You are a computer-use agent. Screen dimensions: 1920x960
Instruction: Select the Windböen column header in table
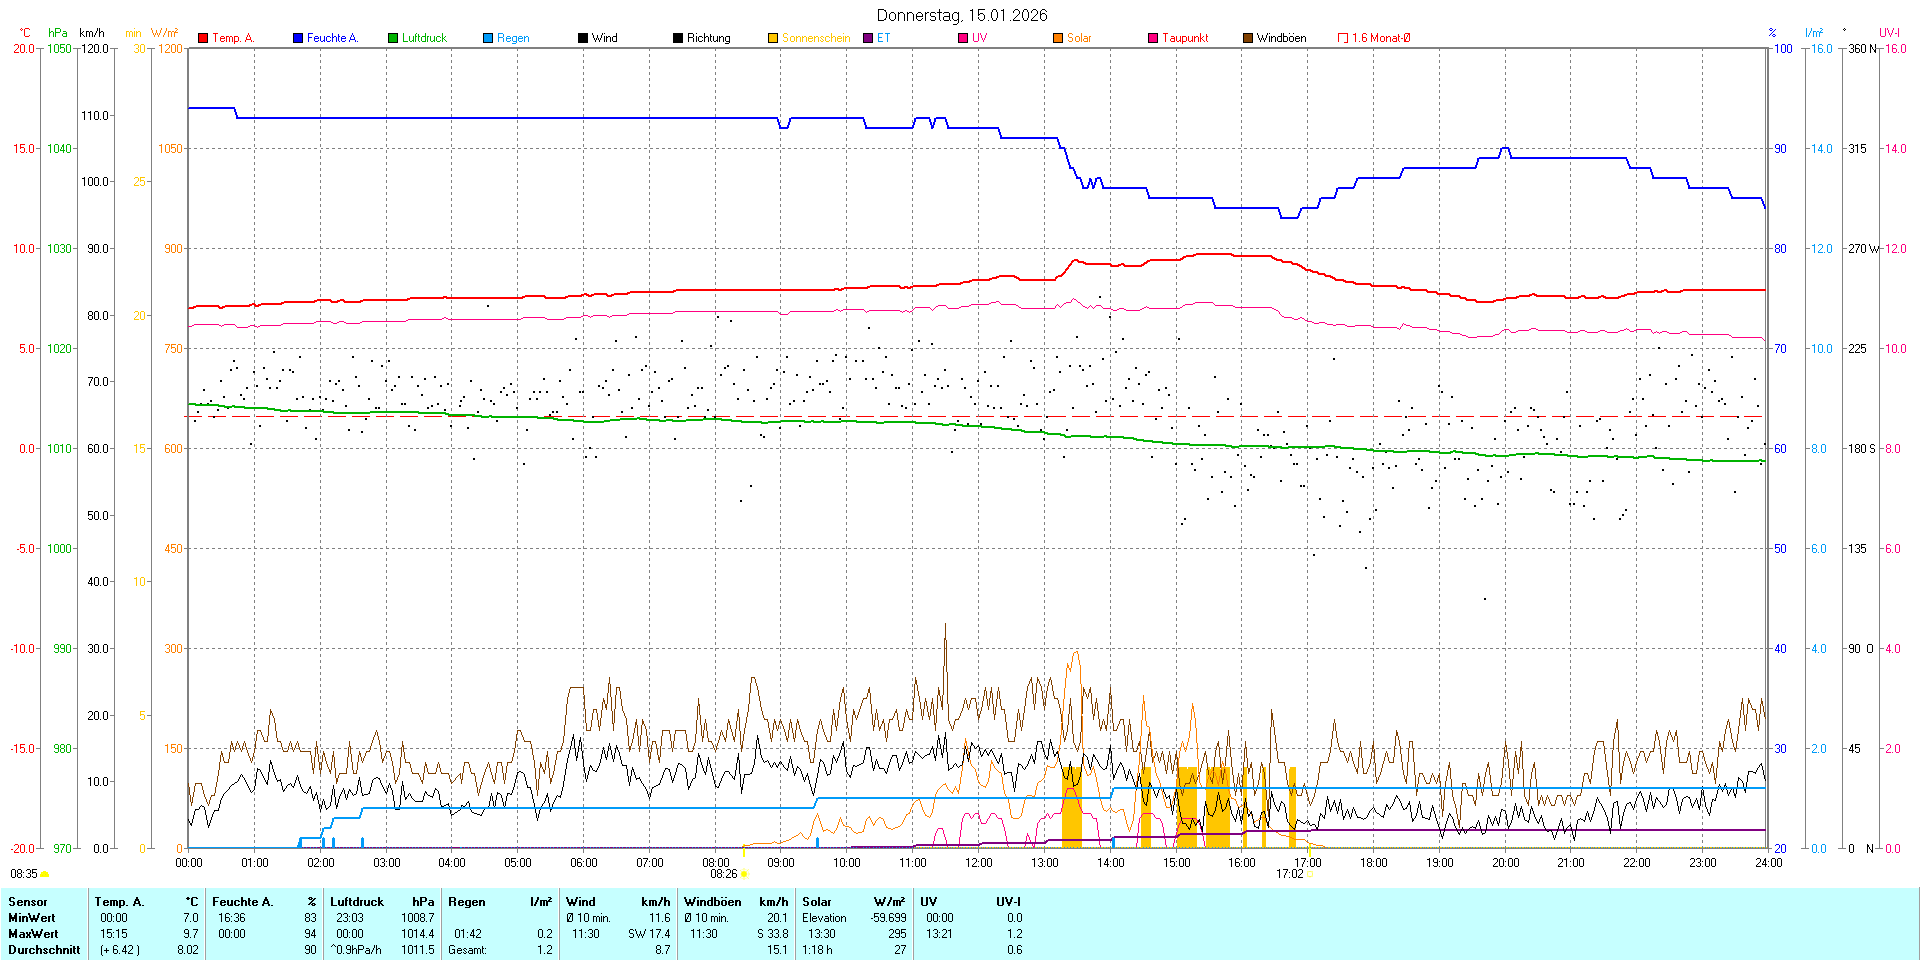coord(713,902)
